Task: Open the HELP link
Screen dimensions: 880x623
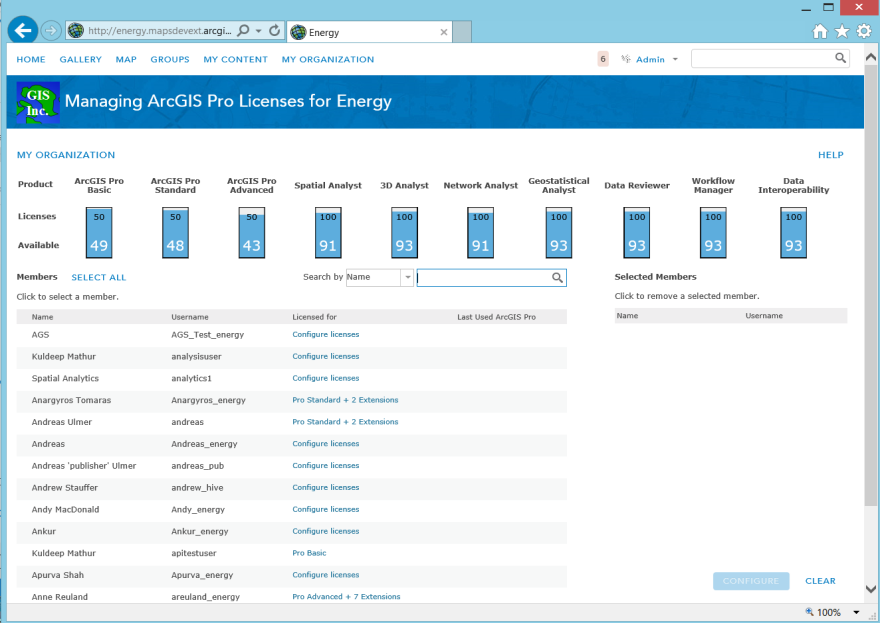Action: (x=831, y=155)
